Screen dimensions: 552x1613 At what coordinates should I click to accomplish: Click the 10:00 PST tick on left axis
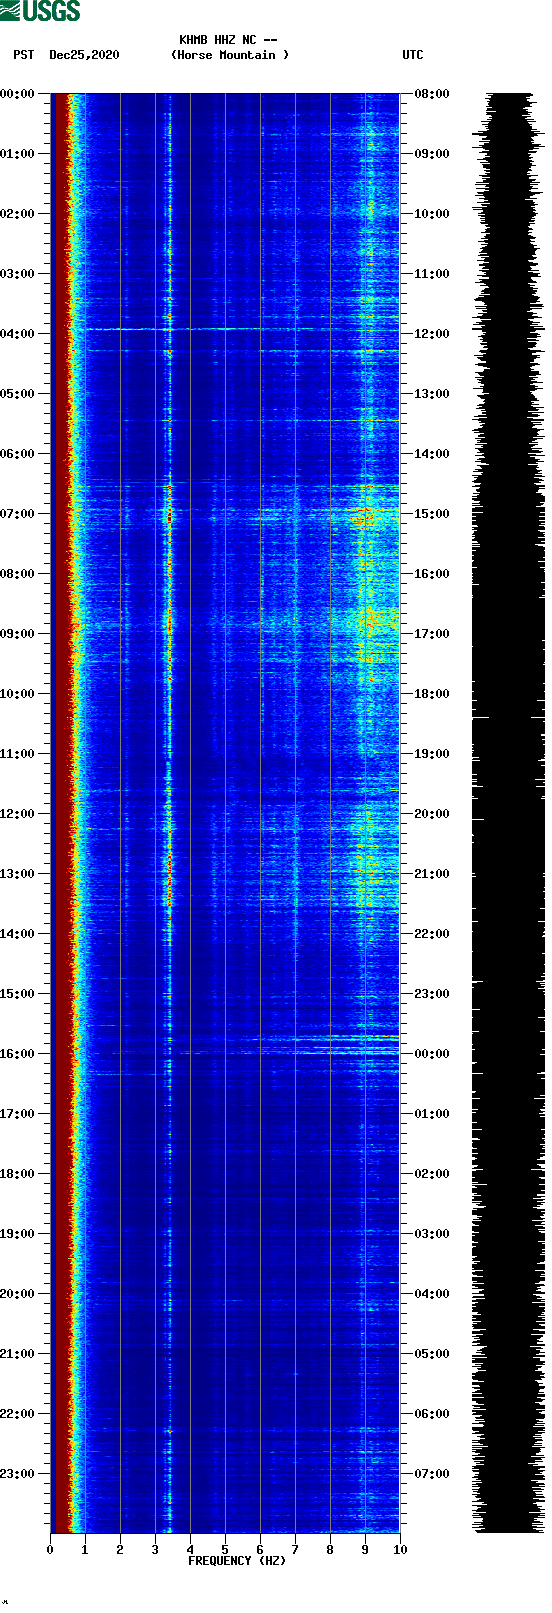(x=18, y=694)
